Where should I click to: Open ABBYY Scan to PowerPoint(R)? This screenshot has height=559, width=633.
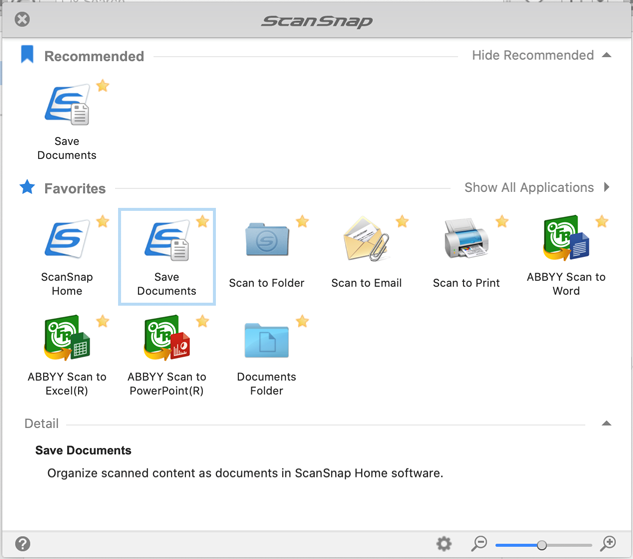pos(167,337)
